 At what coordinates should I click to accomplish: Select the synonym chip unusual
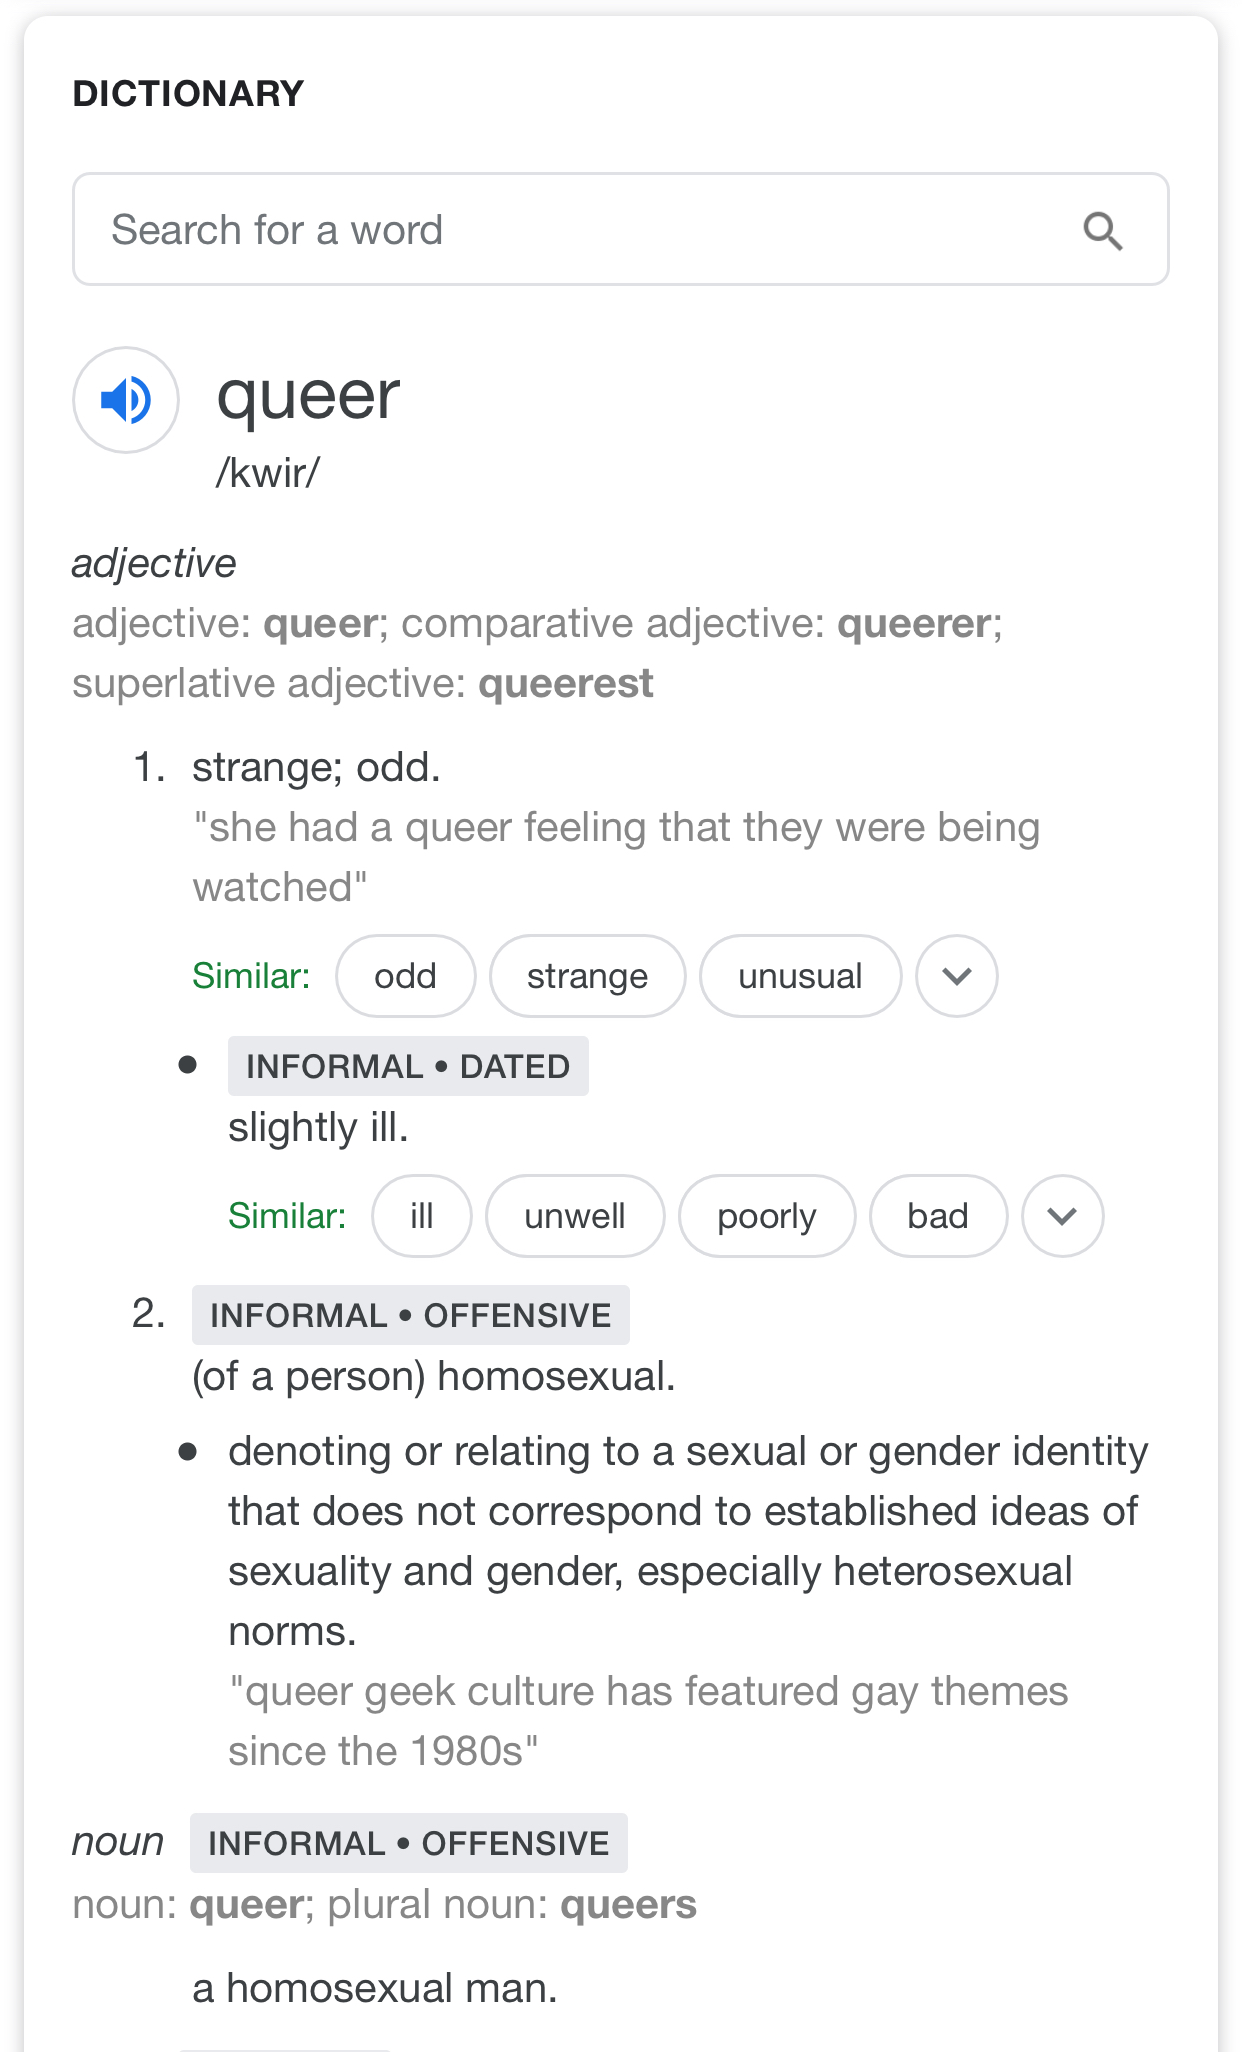click(x=800, y=976)
